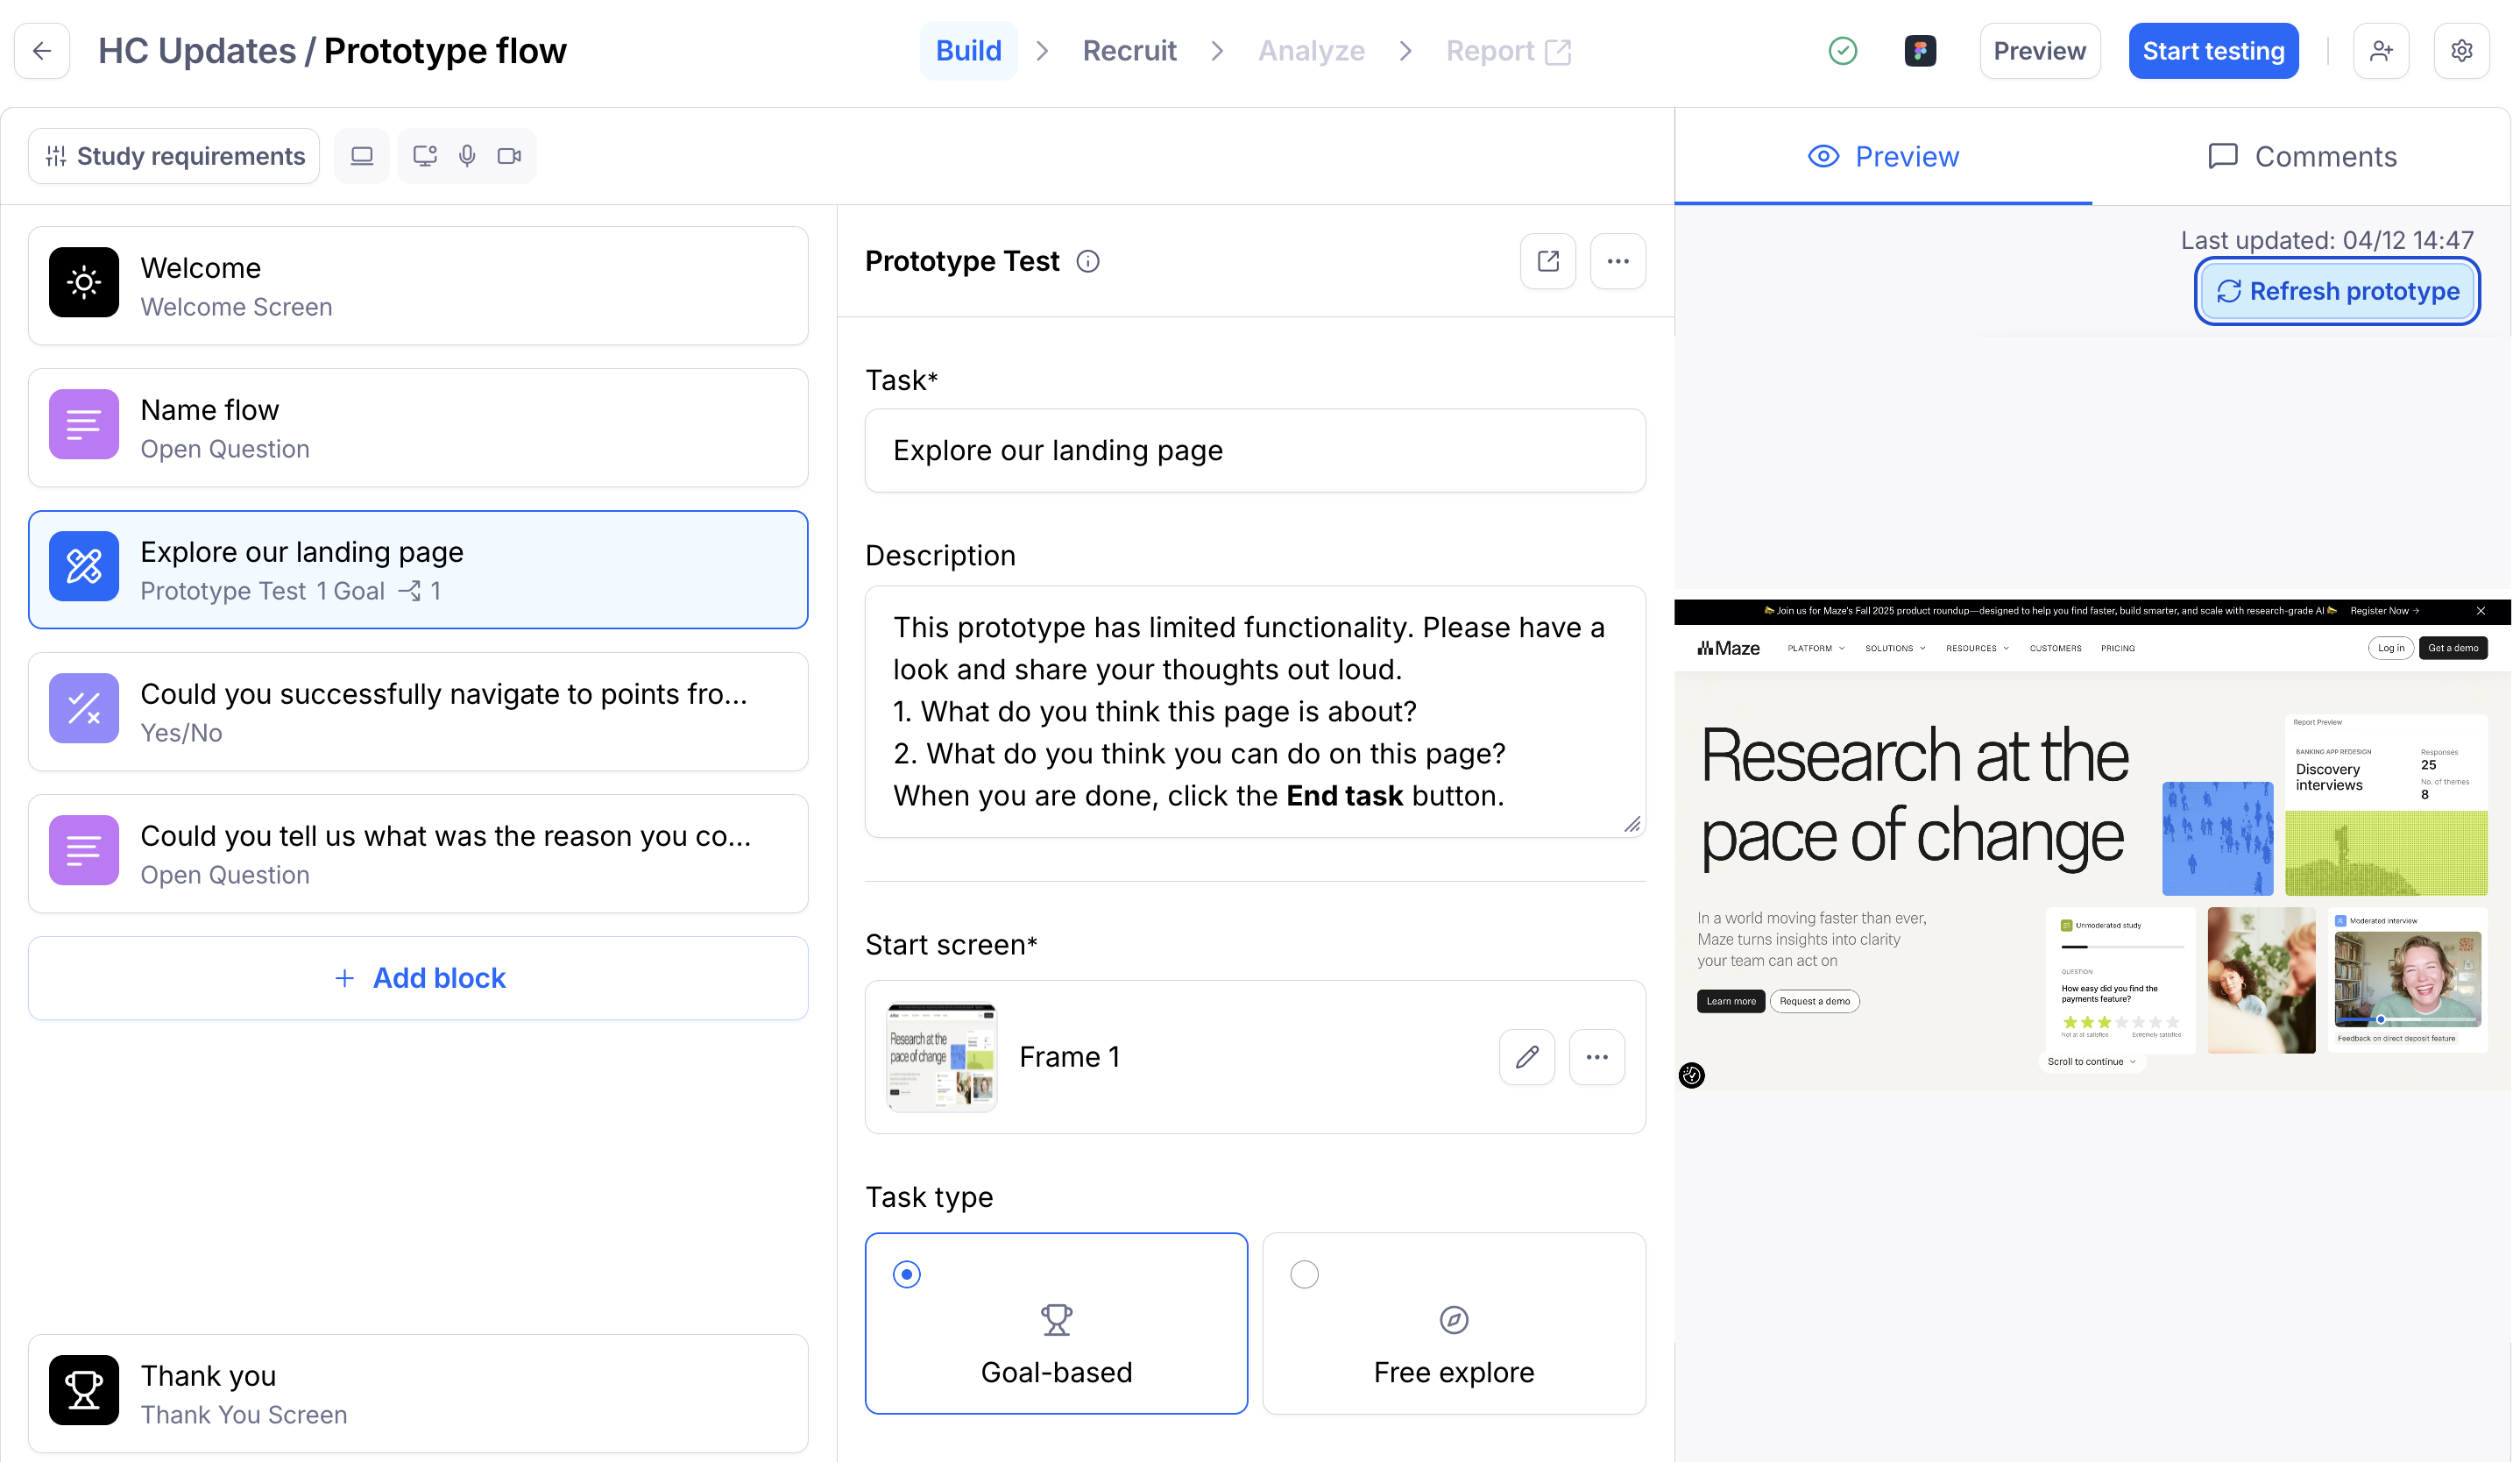Click the Prototype Test info icon
This screenshot has width=2520, height=1462.
pos(1088,261)
